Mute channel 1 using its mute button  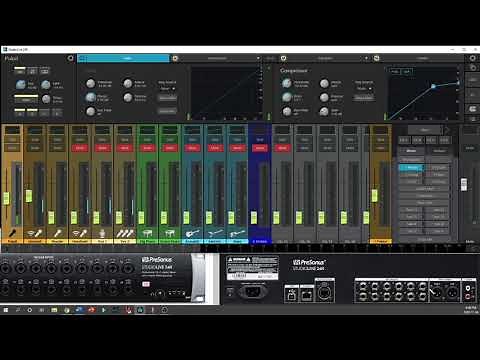[x=12, y=148]
